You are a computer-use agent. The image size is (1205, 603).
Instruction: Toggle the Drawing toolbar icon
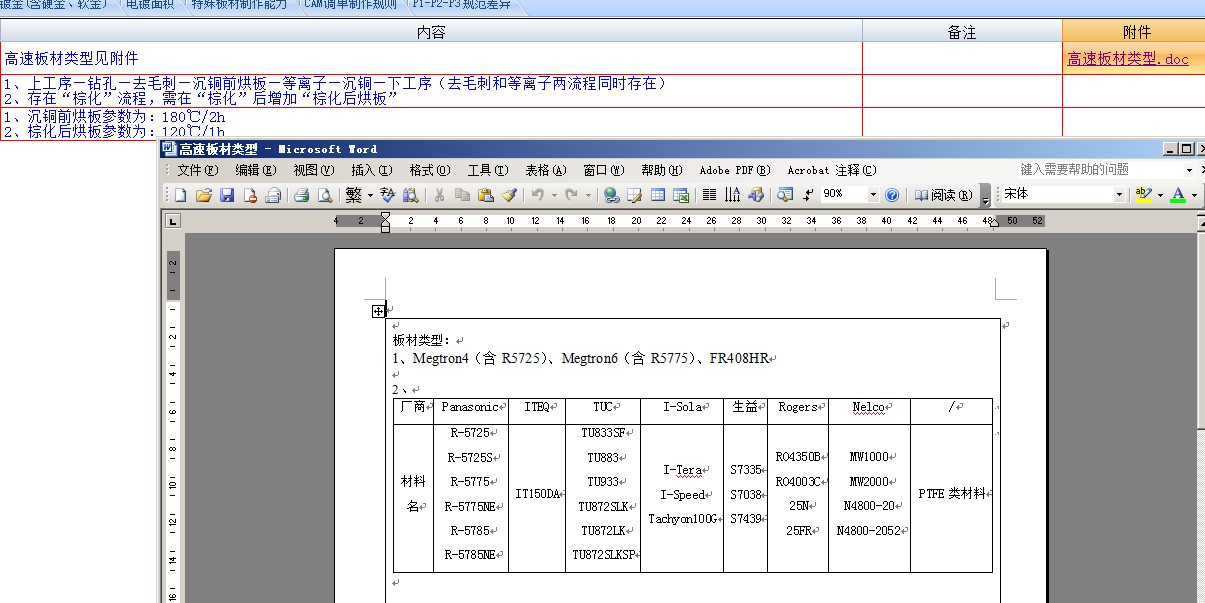[x=755, y=195]
